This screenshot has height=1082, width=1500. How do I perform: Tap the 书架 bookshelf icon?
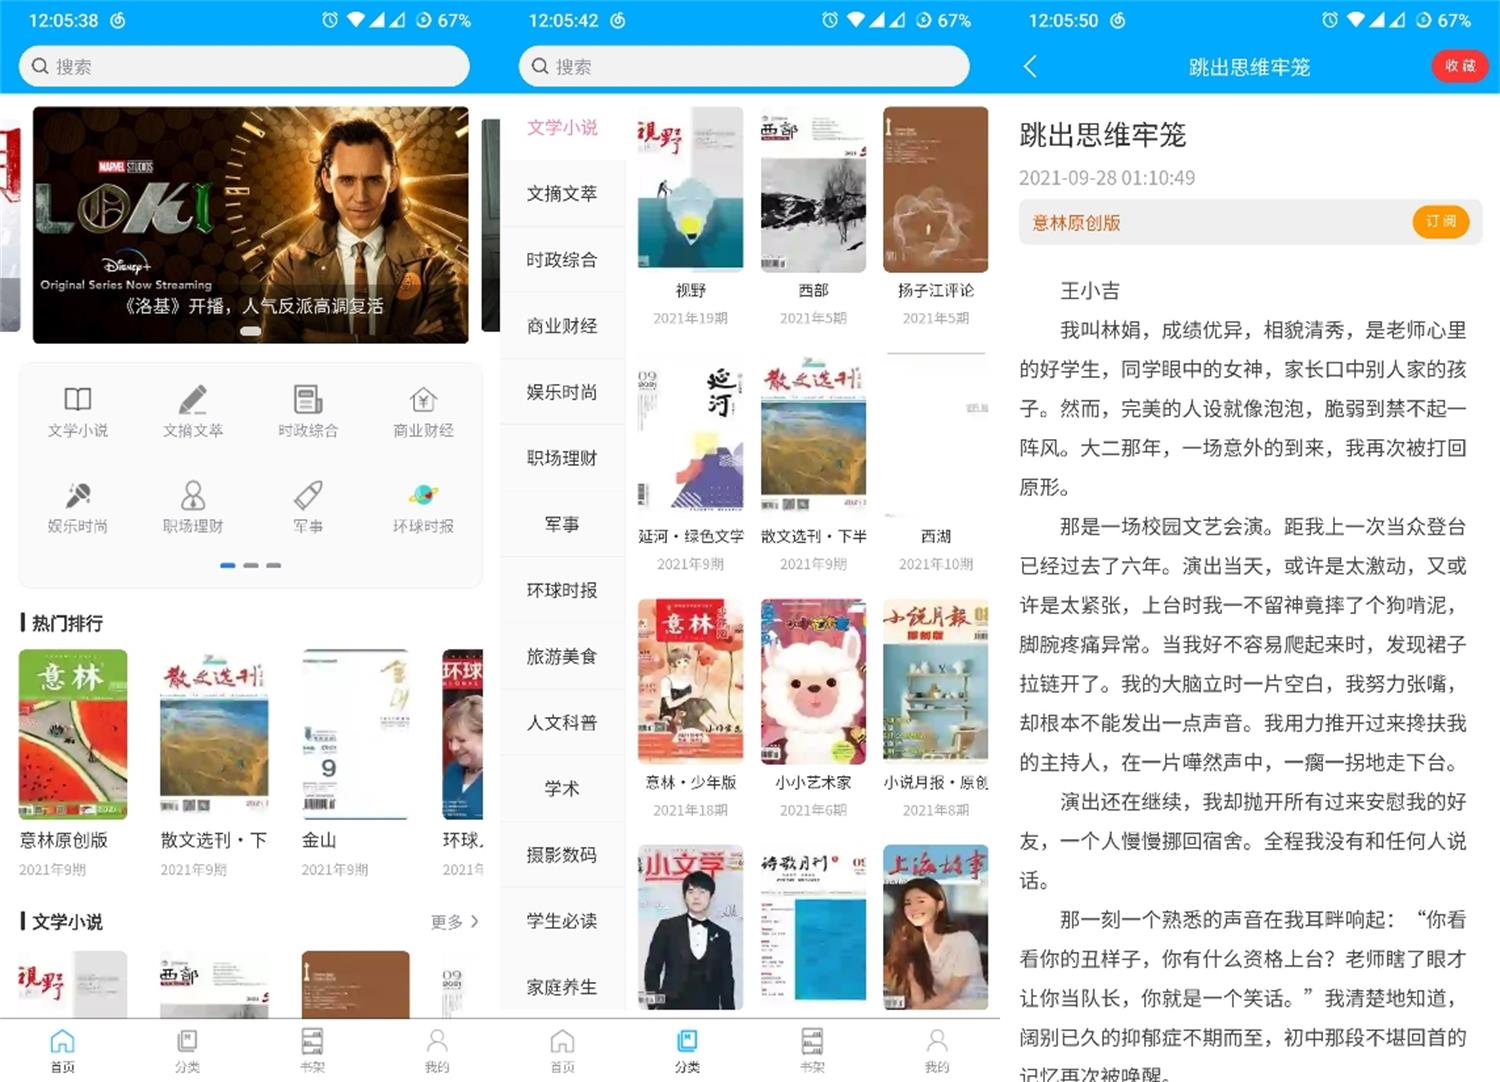pos(311,1050)
